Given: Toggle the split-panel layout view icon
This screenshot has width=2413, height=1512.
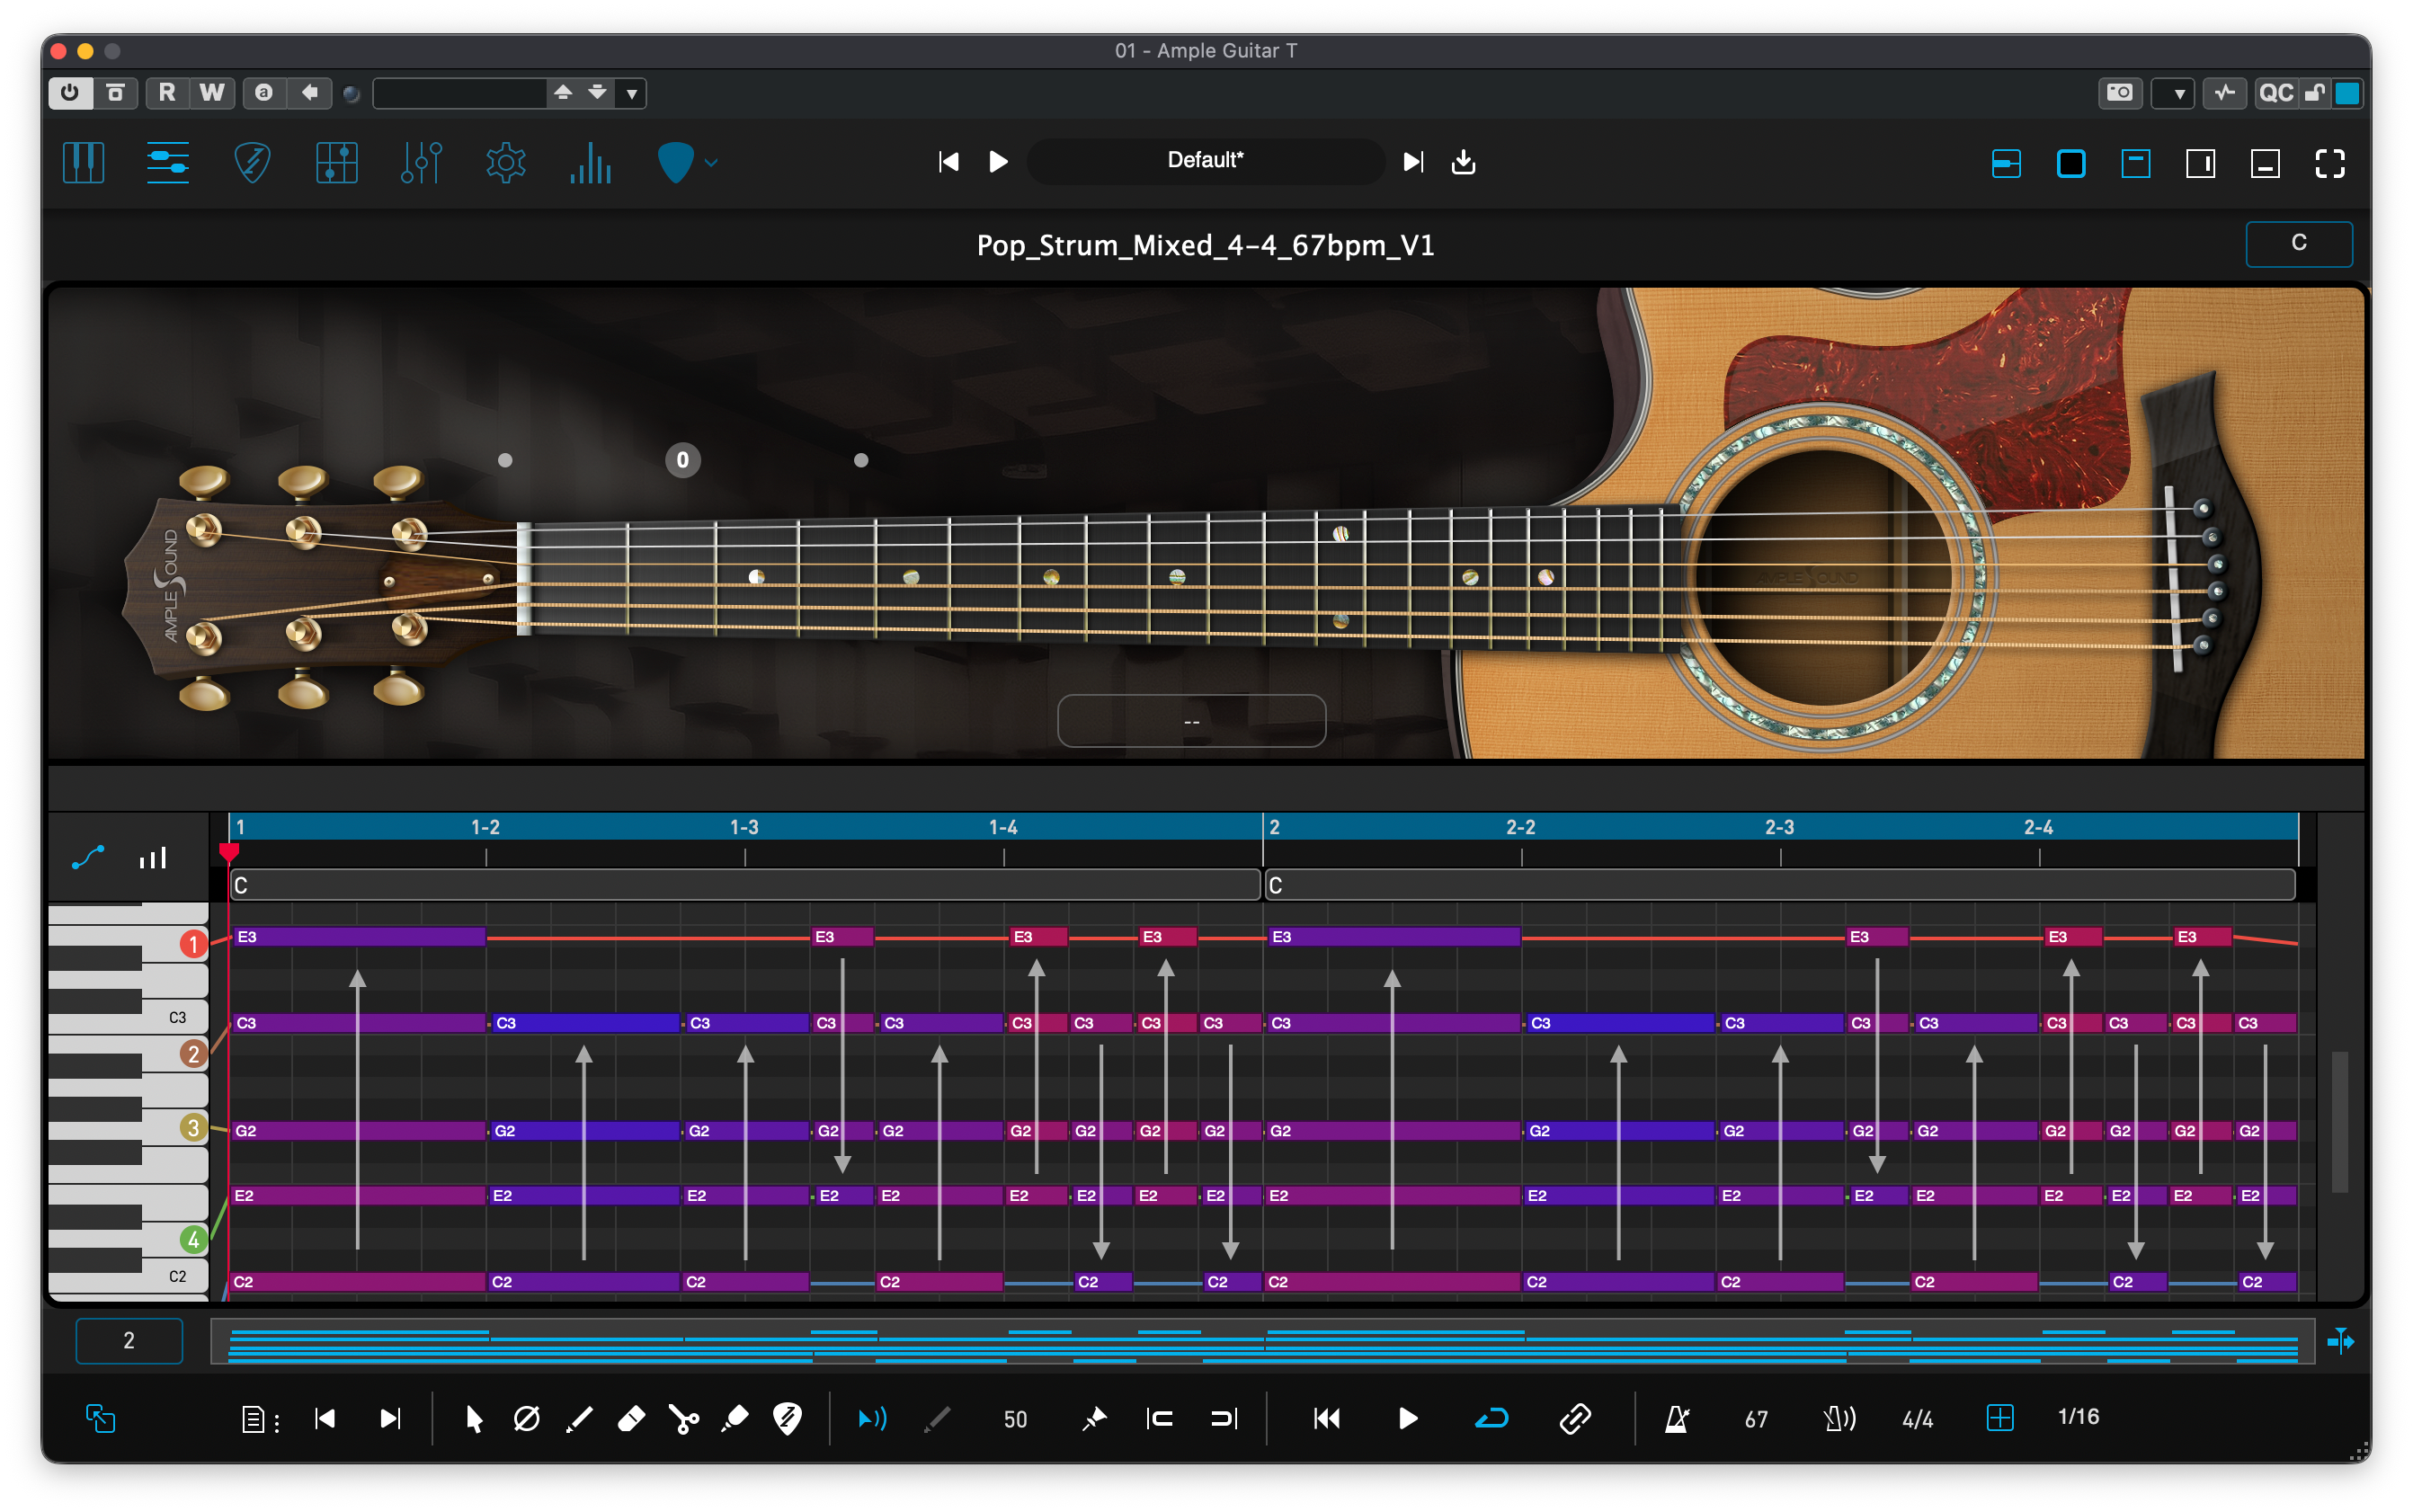Looking at the screenshot, I should coord(2006,163).
